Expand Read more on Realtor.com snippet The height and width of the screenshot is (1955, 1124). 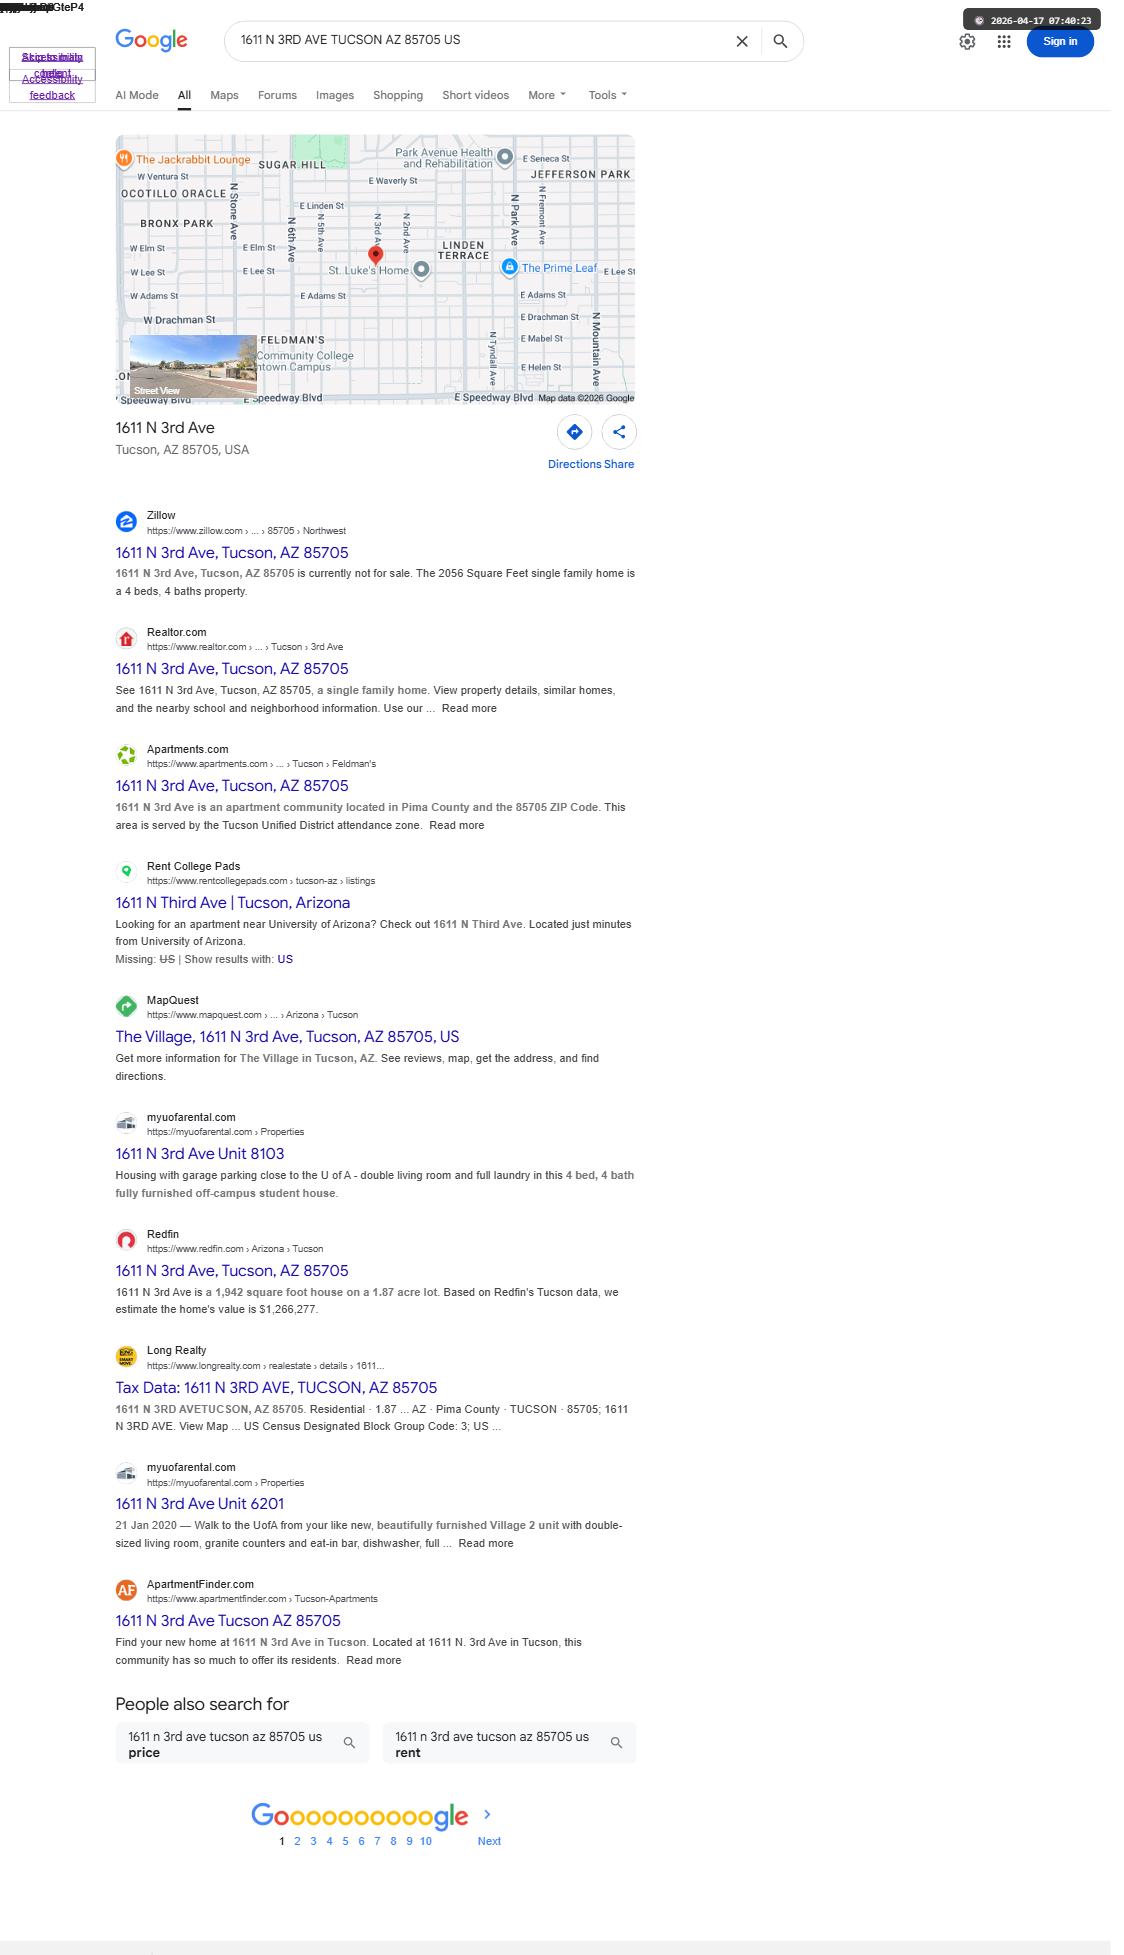pos(469,708)
